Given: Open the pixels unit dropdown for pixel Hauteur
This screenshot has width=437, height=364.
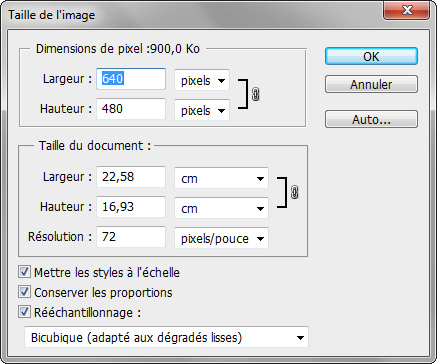Looking at the screenshot, I should (202, 110).
